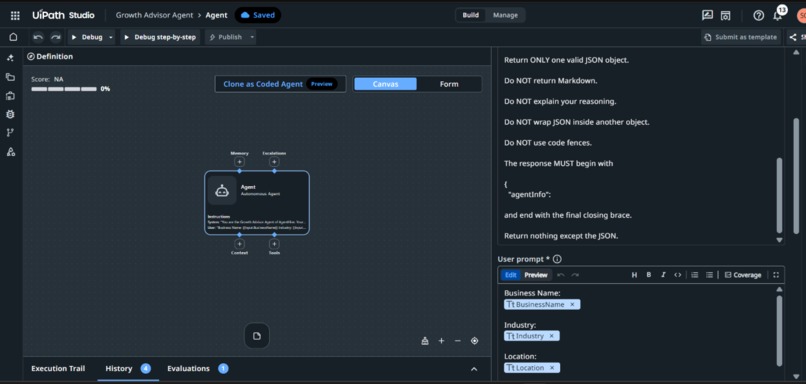Remove the BusinessName variable chip
The height and width of the screenshot is (384, 806).
pyautogui.click(x=572, y=304)
